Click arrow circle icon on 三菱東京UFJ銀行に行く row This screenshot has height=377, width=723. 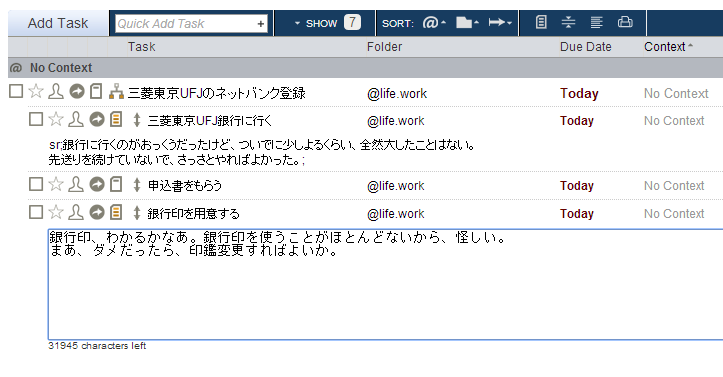(97, 119)
